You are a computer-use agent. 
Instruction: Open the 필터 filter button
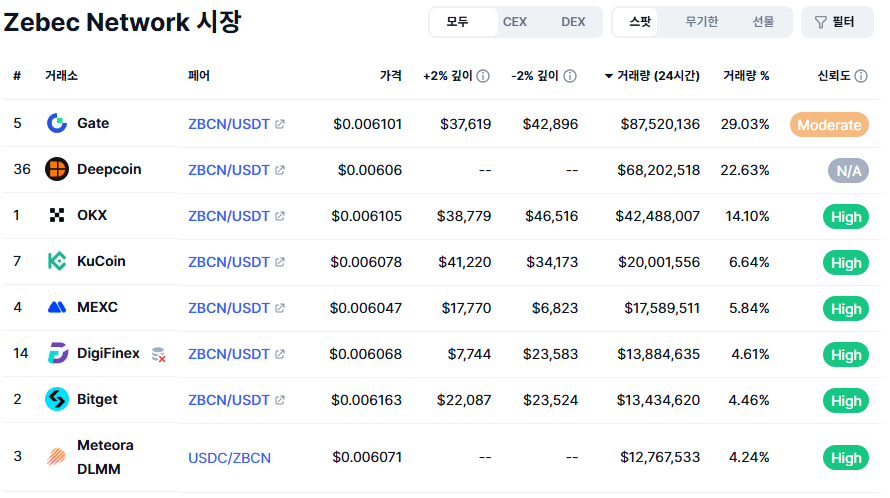(837, 22)
